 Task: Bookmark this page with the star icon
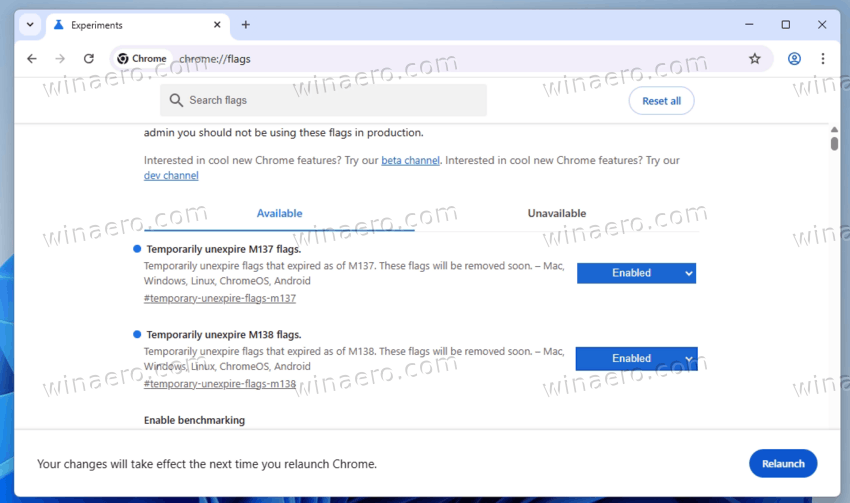click(755, 59)
